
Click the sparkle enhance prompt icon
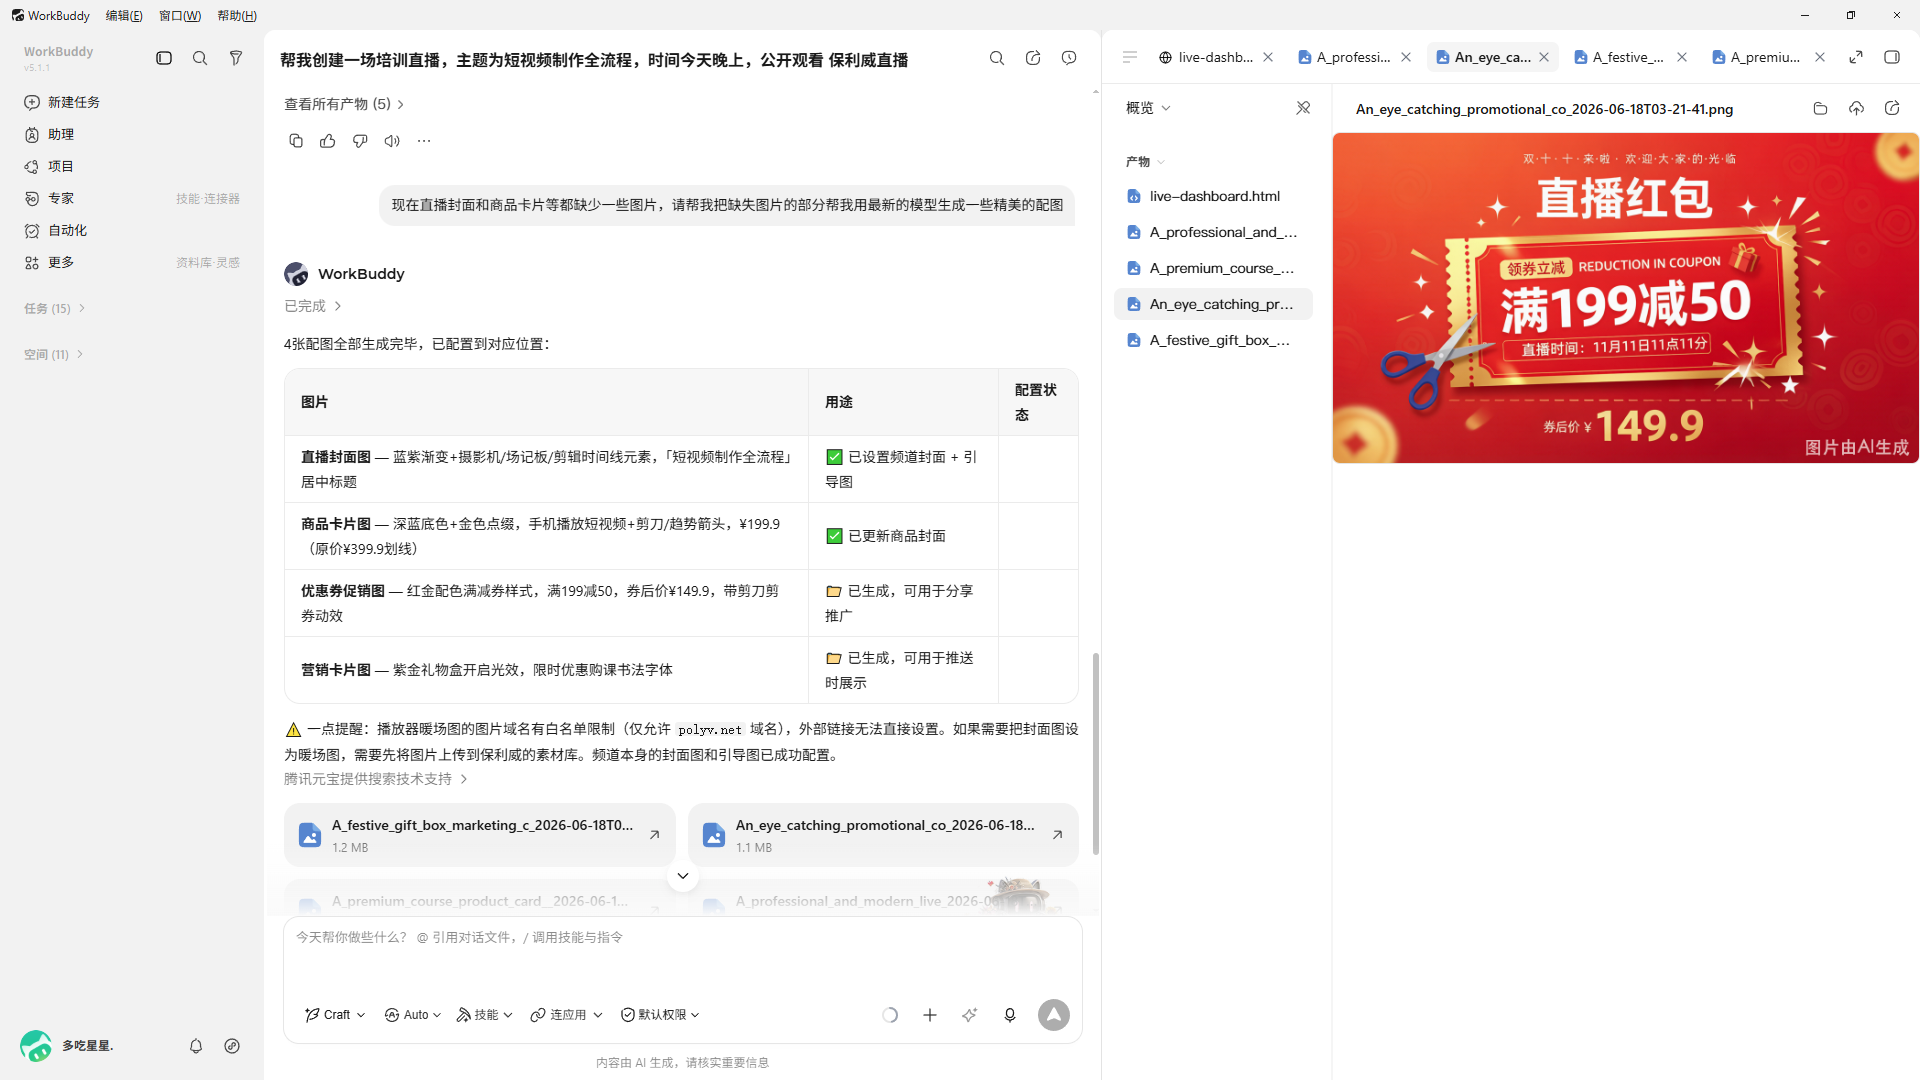(x=970, y=1015)
